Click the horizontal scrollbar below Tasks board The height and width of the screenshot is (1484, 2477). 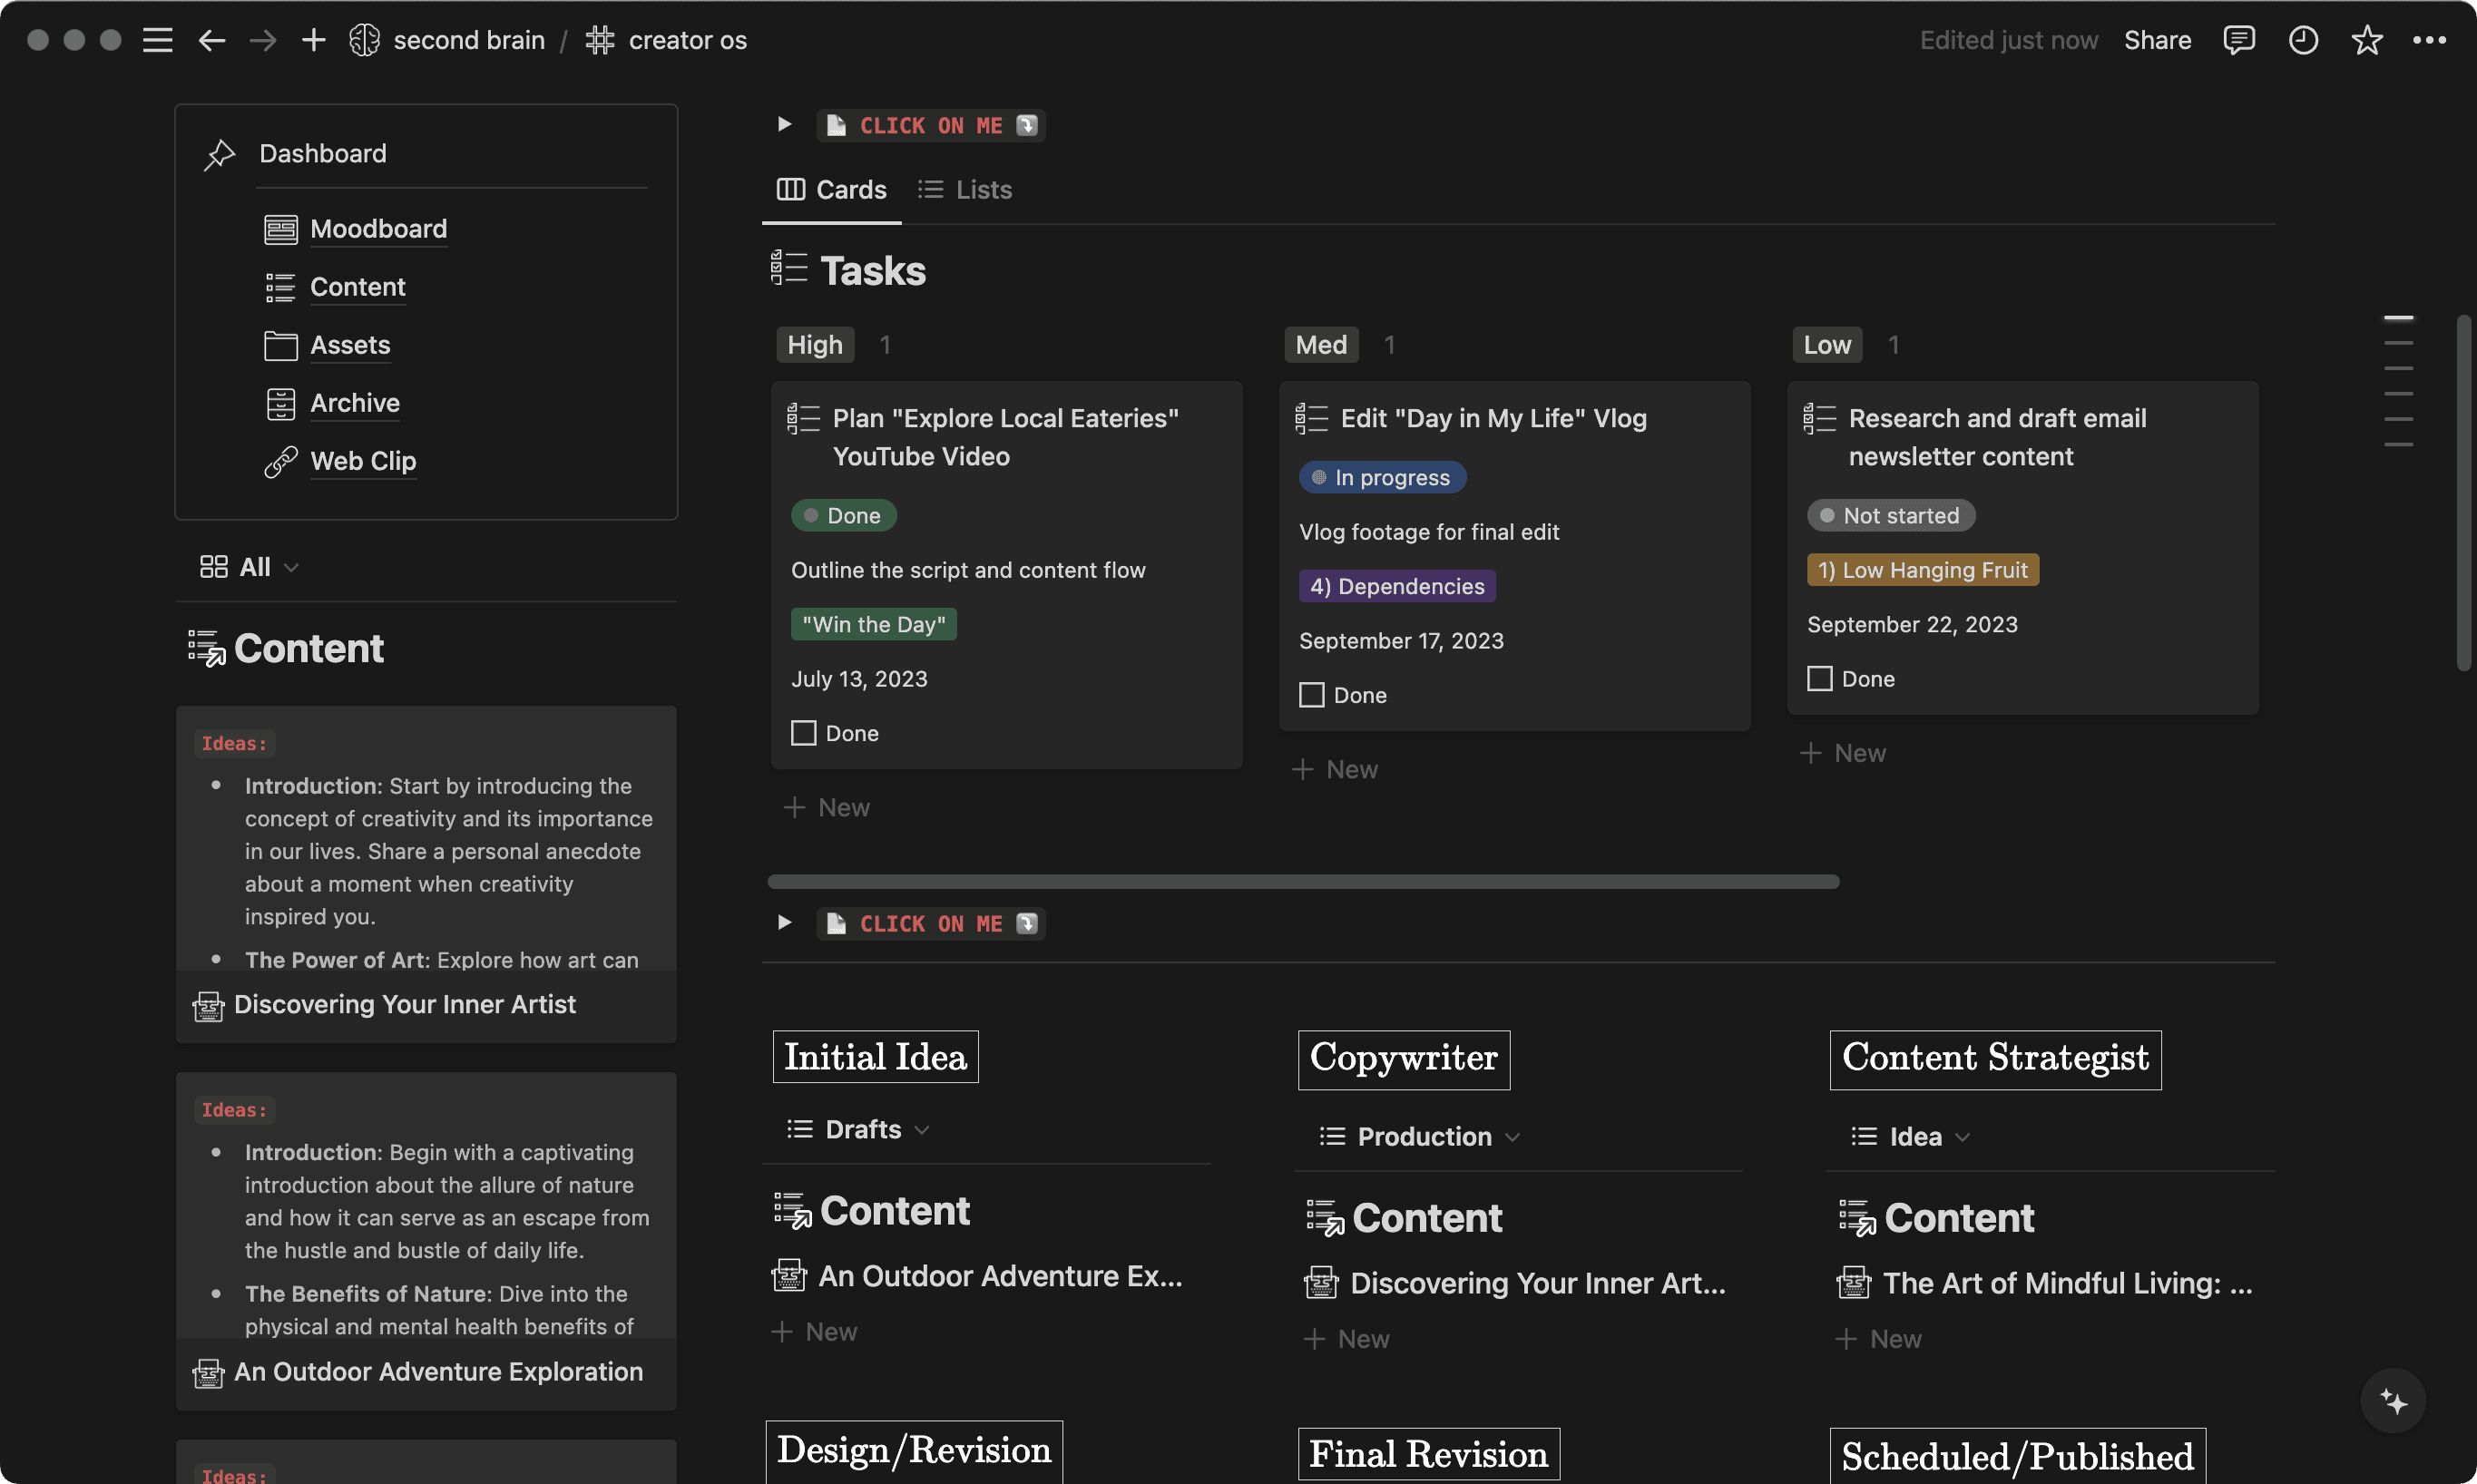coord(1302,882)
